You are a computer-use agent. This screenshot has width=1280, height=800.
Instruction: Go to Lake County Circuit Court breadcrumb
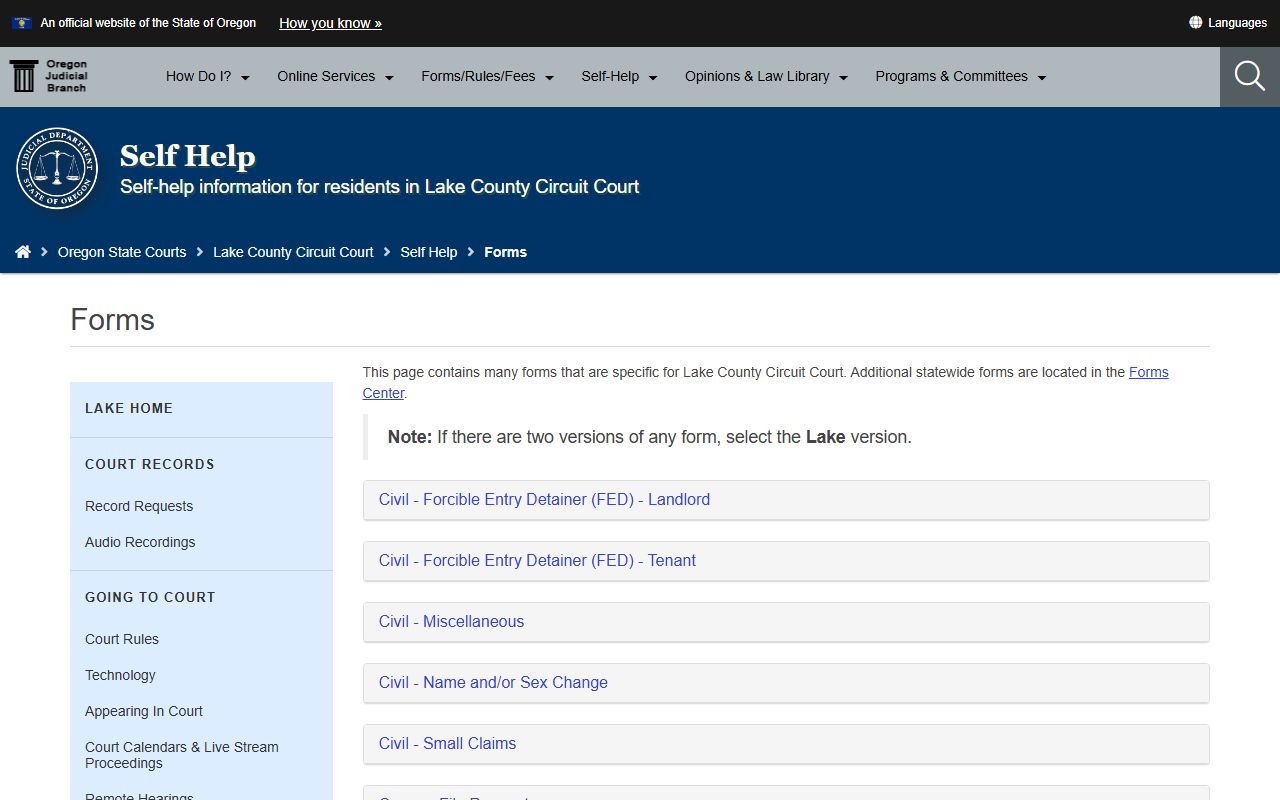click(293, 252)
